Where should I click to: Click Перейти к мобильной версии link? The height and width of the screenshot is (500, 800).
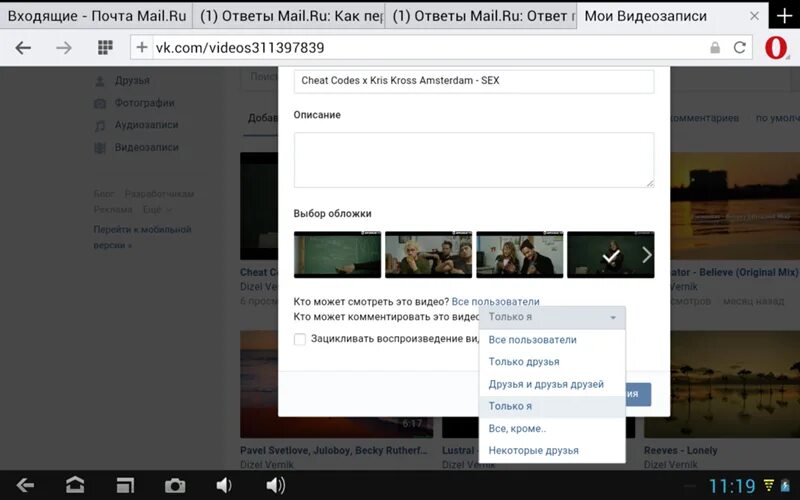142,237
